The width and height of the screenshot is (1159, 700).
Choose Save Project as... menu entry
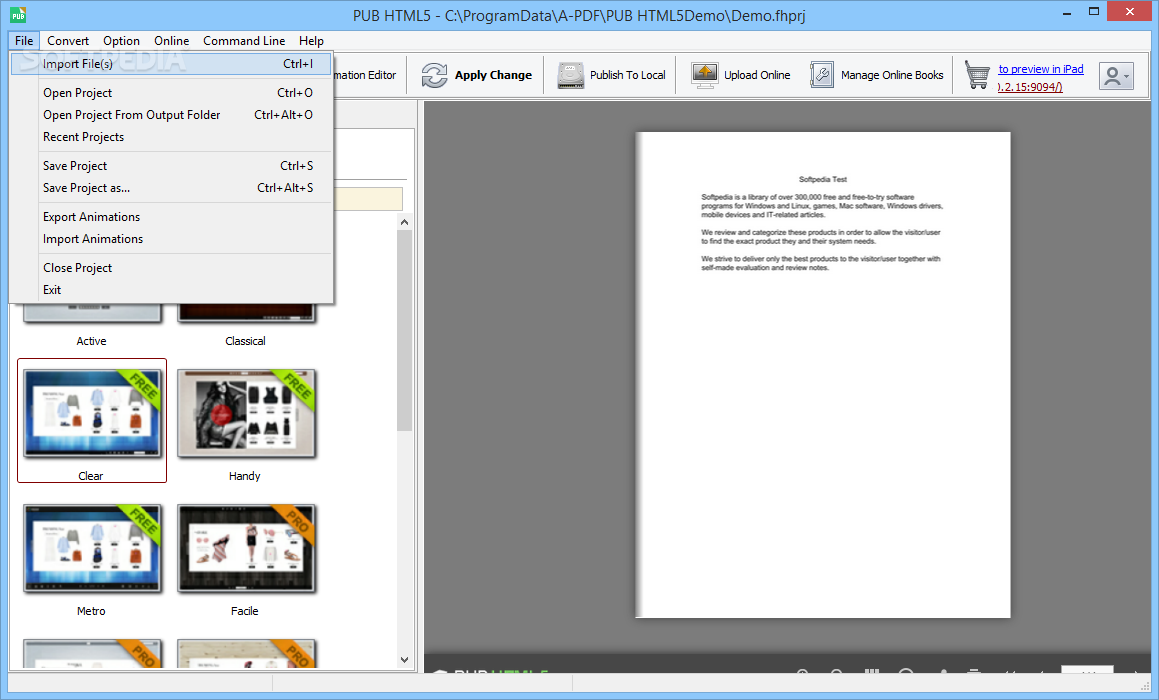[x=171, y=188]
